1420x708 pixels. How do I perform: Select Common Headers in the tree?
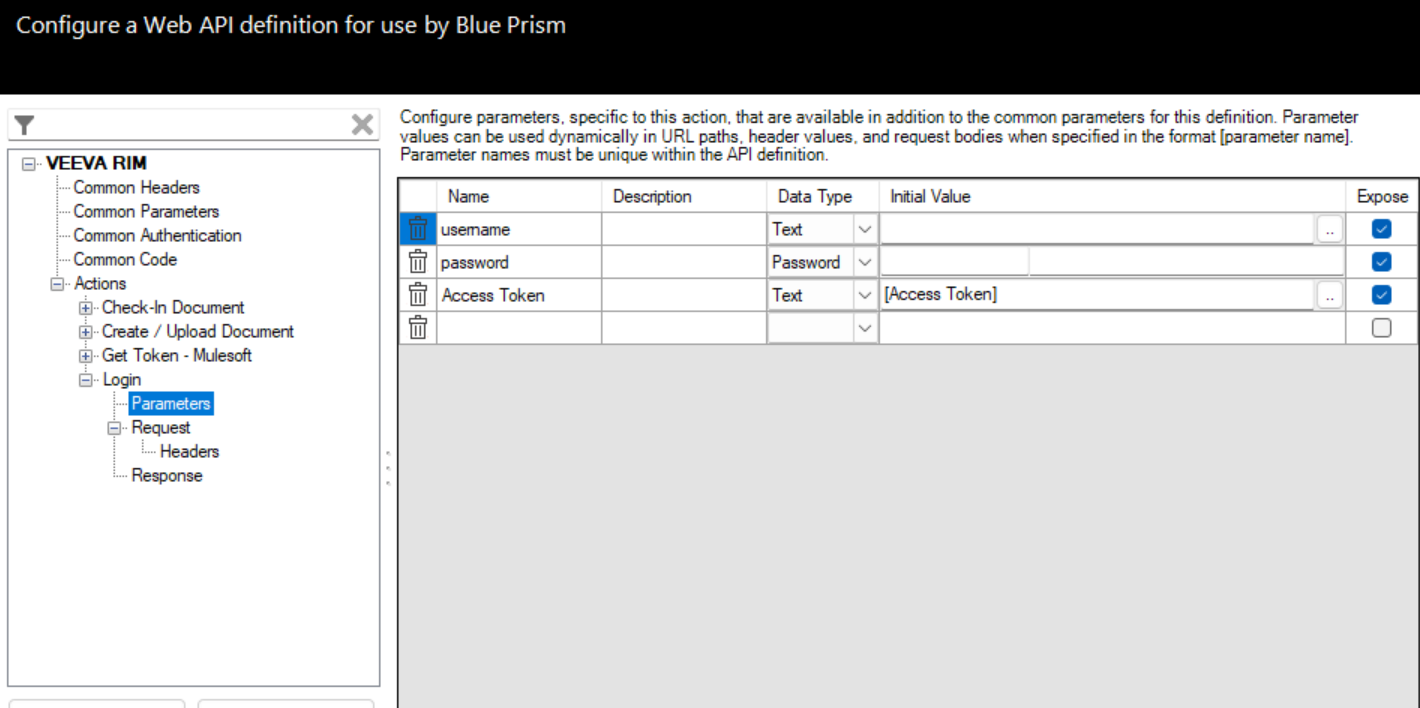click(x=136, y=187)
